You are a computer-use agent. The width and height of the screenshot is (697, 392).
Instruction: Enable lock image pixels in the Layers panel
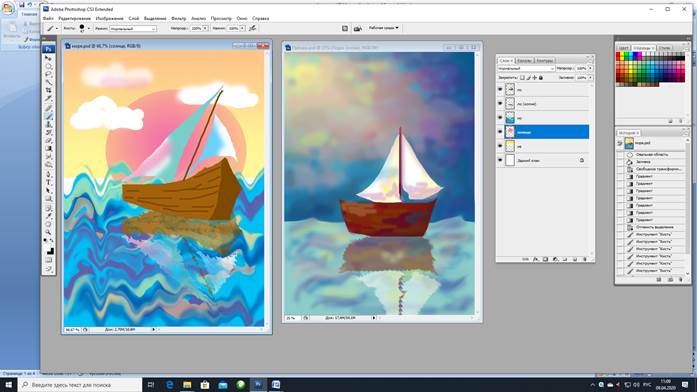coord(529,78)
